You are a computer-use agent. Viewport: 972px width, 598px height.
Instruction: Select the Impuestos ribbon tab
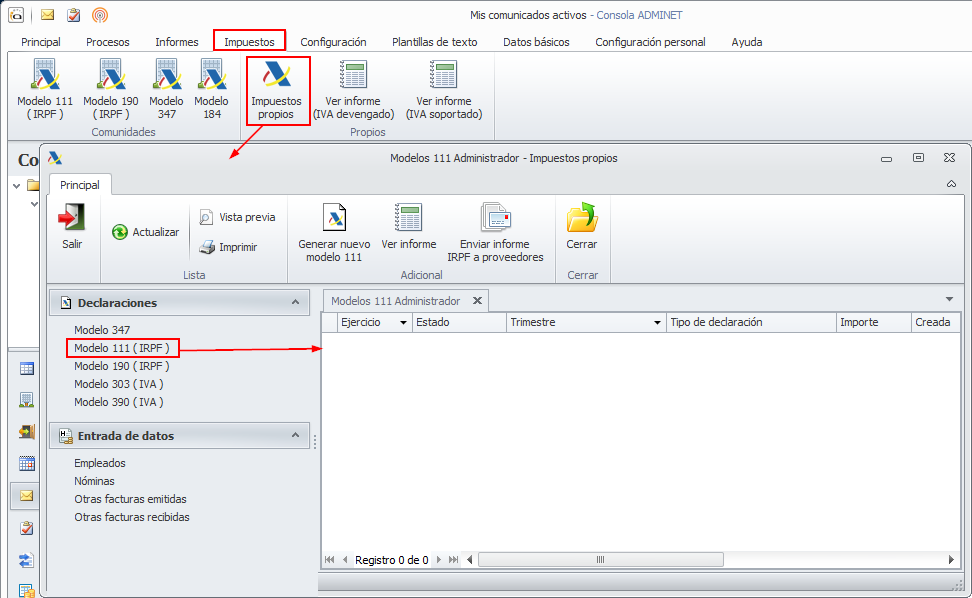(x=249, y=42)
